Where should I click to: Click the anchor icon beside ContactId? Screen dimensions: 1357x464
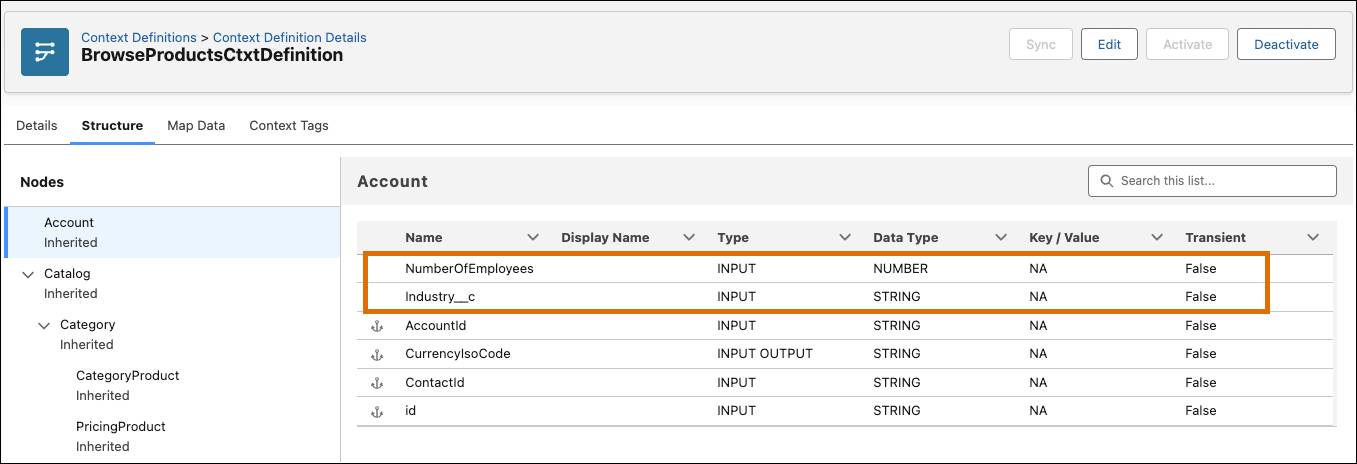coord(377,383)
